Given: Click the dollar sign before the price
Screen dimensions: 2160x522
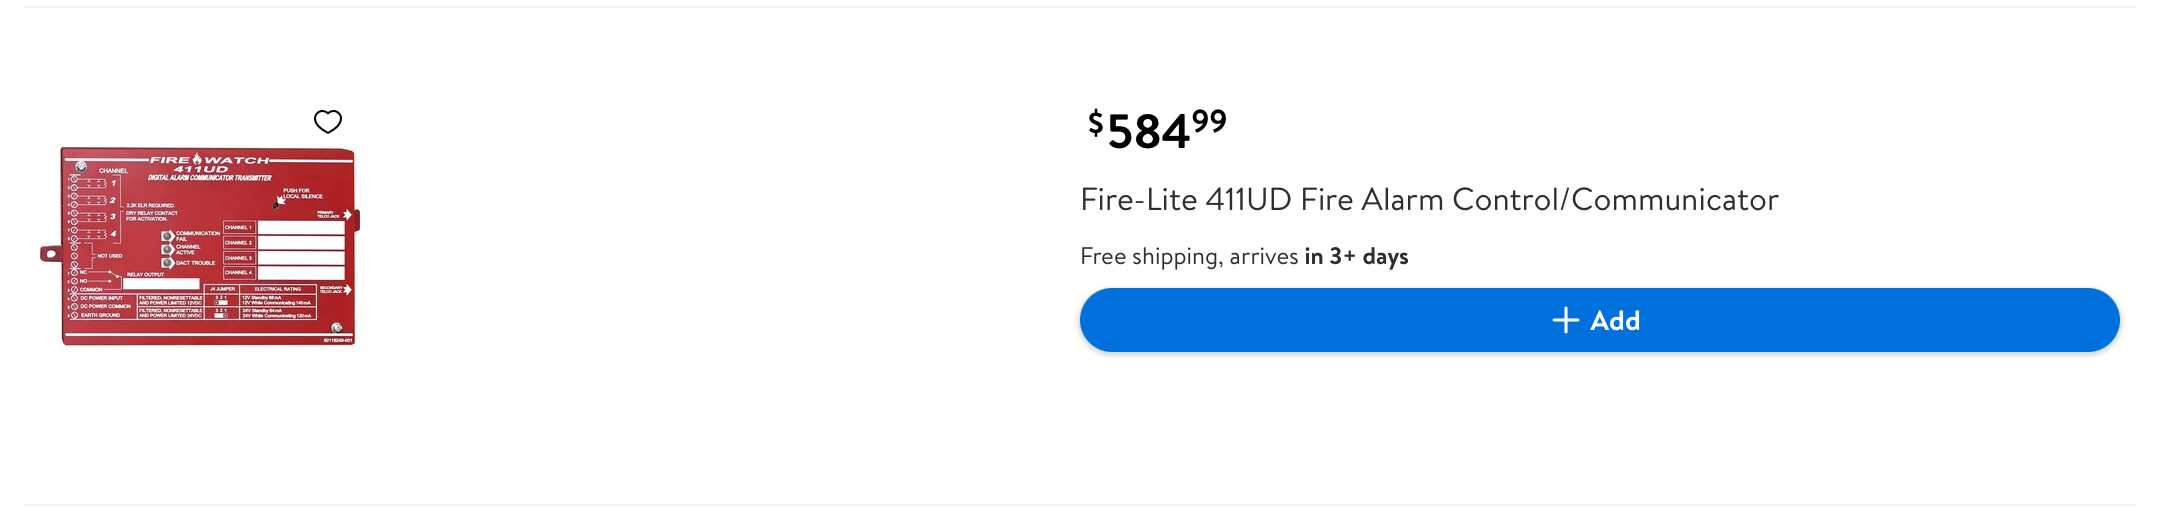Looking at the screenshot, I should click(1095, 123).
